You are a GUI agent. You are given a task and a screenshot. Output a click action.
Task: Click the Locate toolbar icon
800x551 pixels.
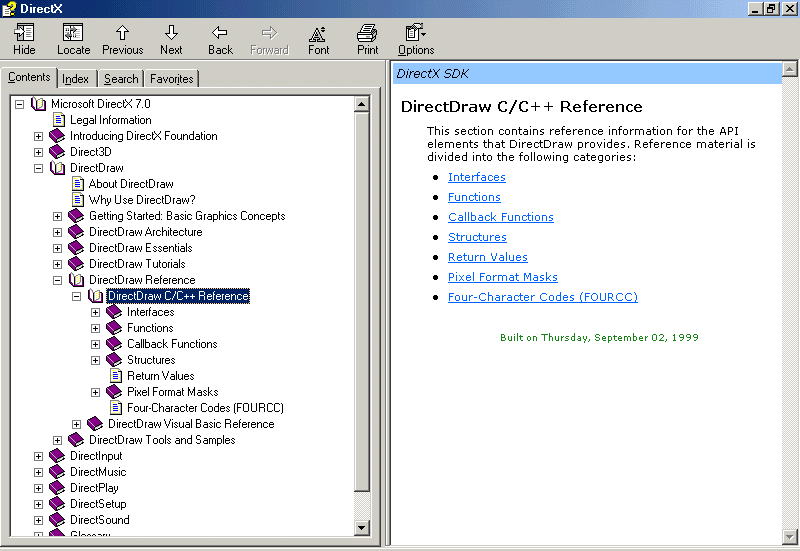(73, 33)
